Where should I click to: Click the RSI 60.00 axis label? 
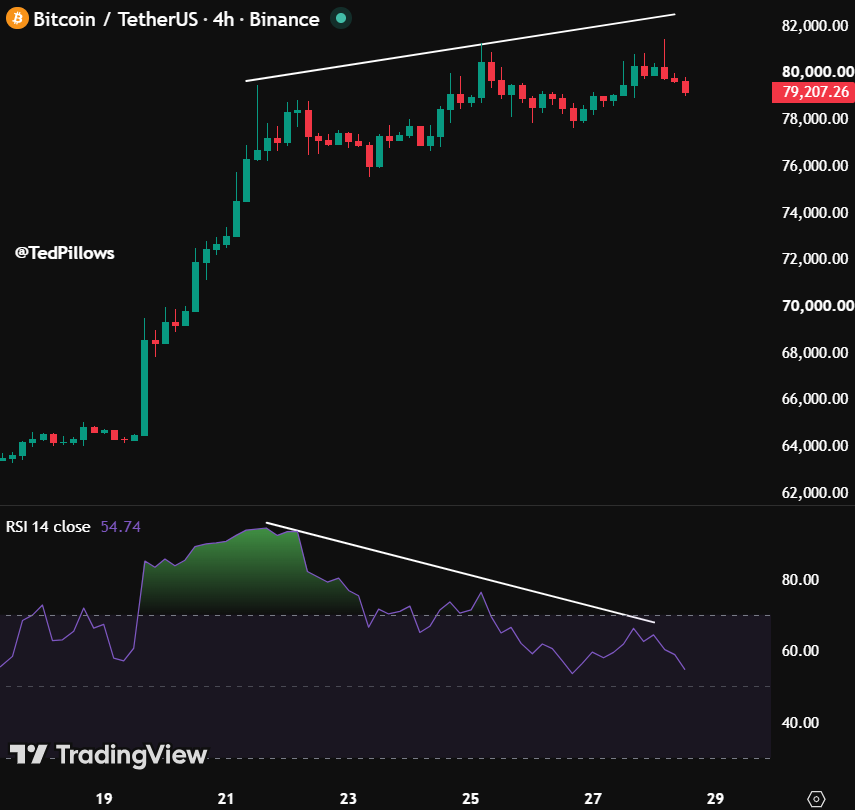coord(800,651)
